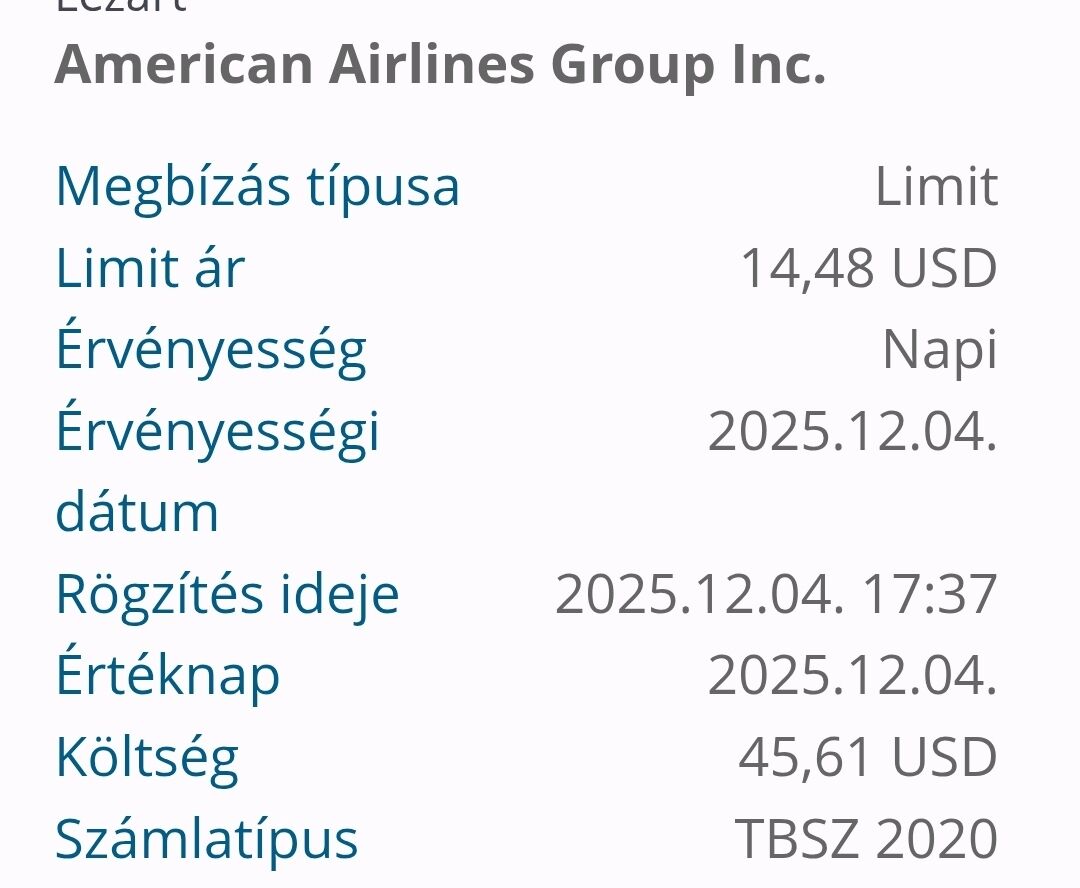Screen dimensions: 1080x888
Task: Click the Értéknap label
Action: click(x=167, y=676)
